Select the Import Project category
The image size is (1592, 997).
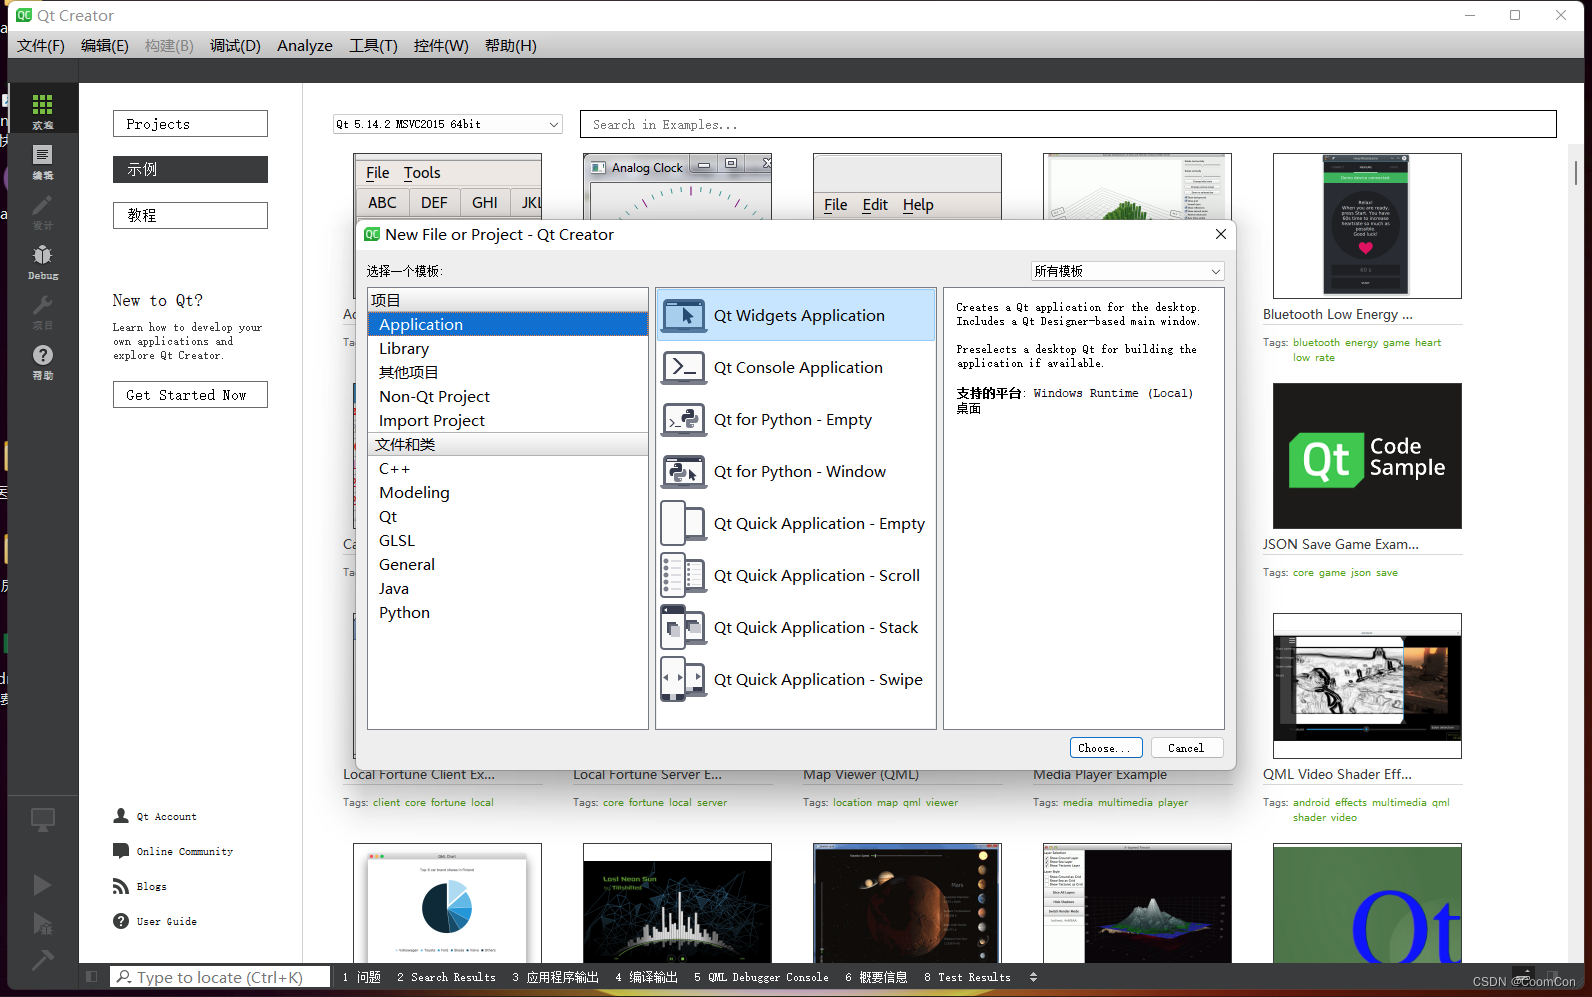508,420
